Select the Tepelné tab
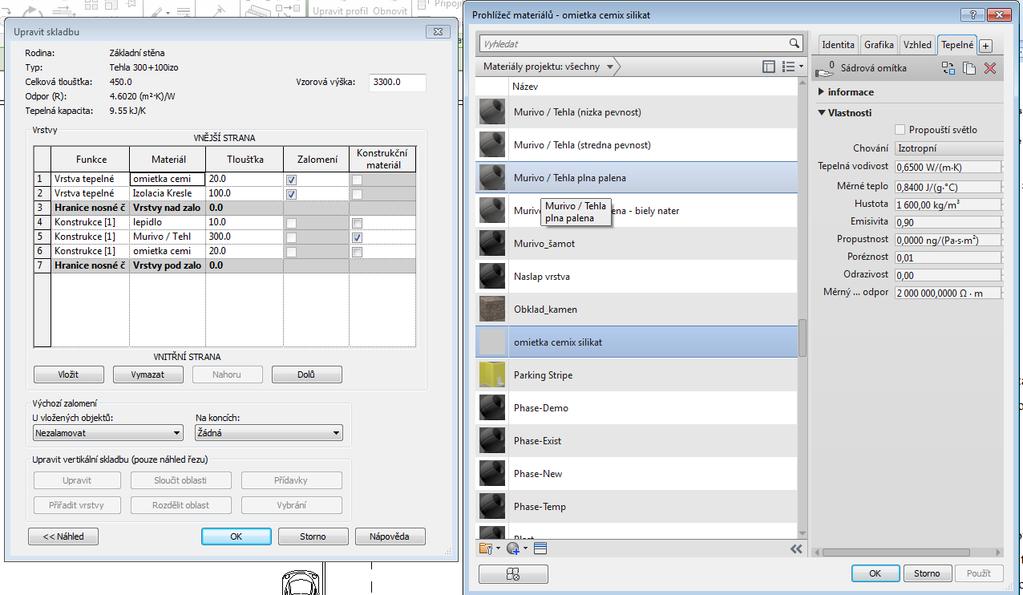The image size is (1023, 595). (957, 44)
